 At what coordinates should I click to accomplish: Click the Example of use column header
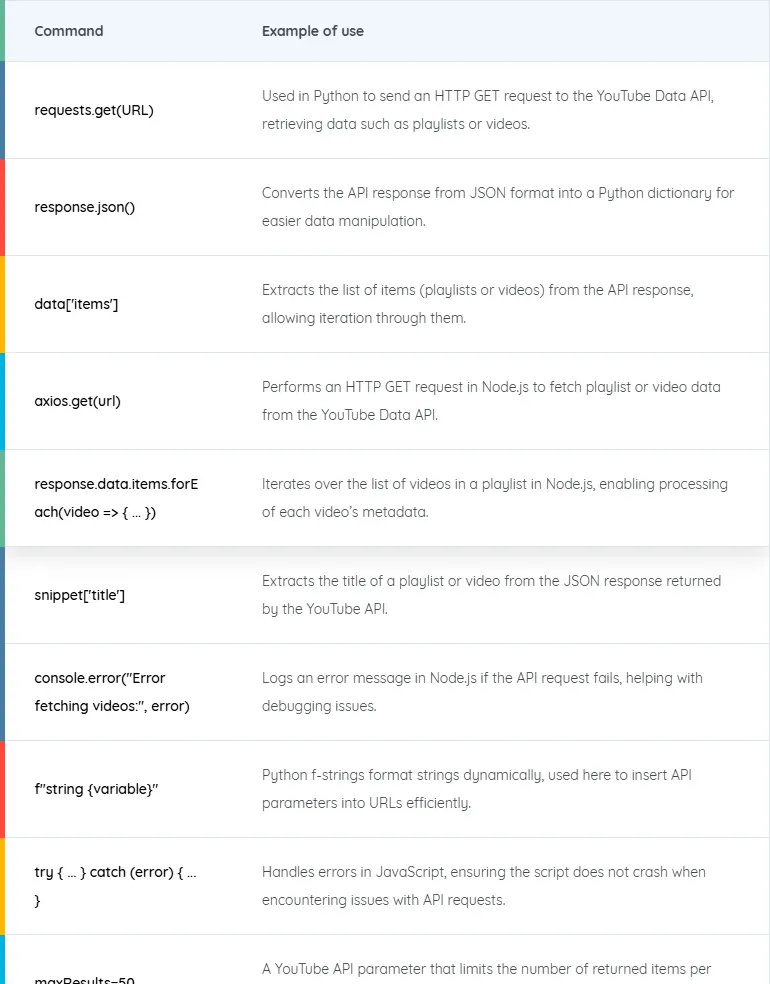pyautogui.click(x=313, y=31)
